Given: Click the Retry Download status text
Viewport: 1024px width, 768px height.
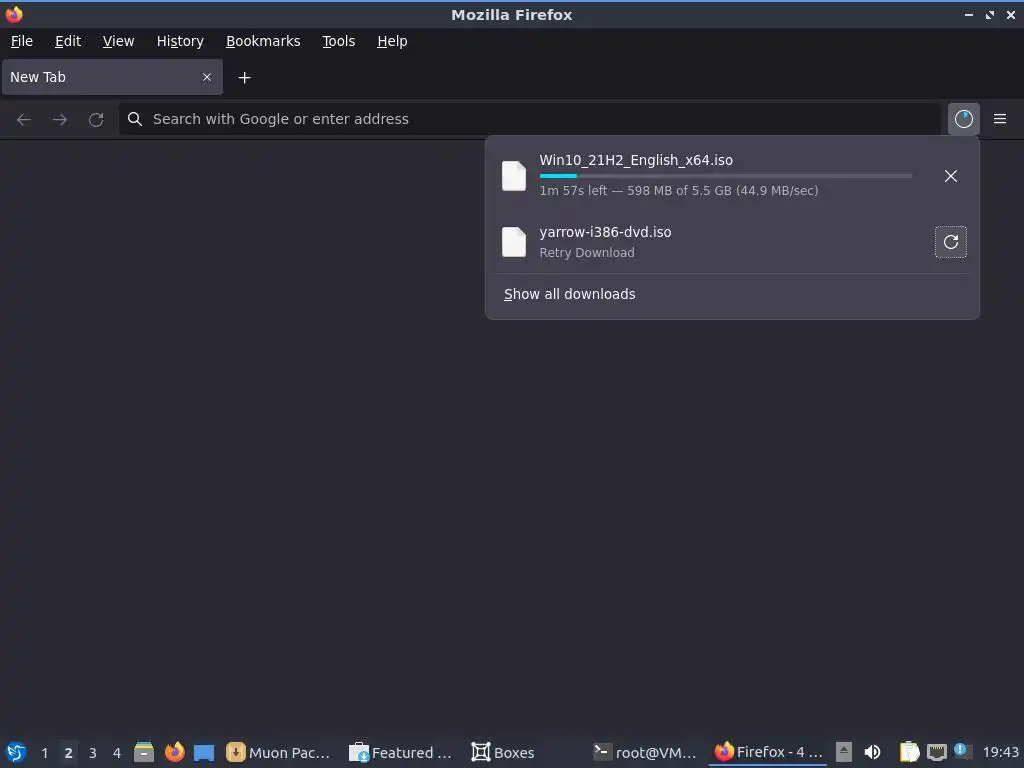Looking at the screenshot, I should (x=587, y=253).
